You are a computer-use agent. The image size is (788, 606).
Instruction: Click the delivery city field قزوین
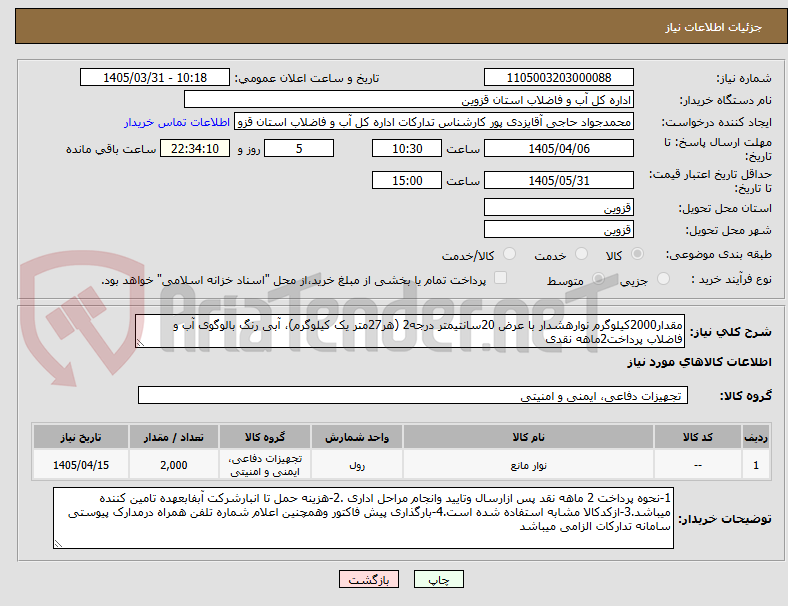click(x=558, y=229)
